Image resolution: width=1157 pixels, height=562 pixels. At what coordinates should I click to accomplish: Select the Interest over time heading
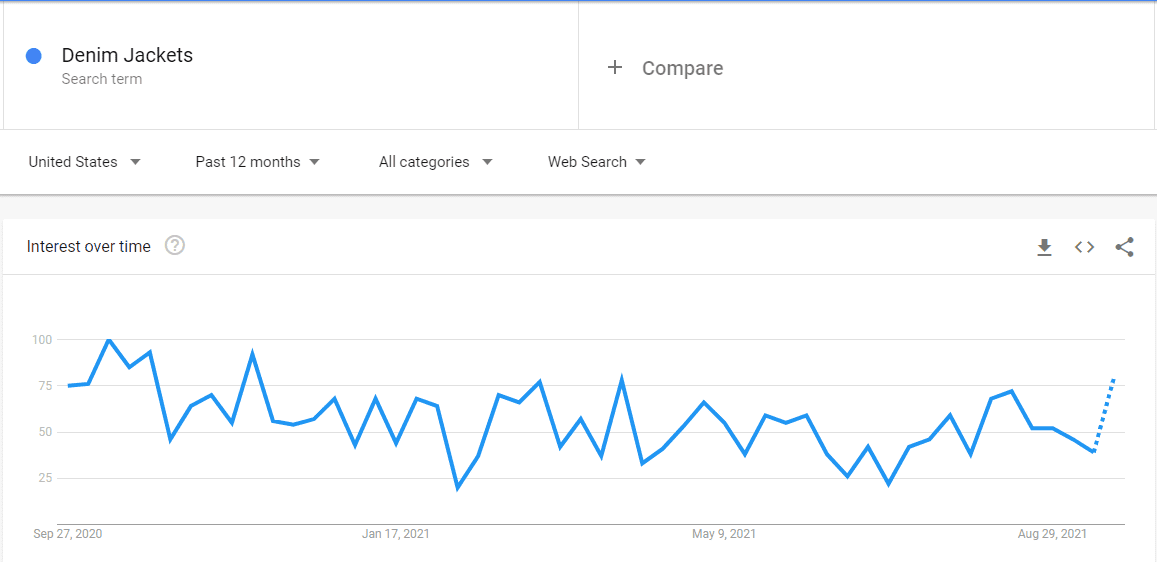[89, 246]
